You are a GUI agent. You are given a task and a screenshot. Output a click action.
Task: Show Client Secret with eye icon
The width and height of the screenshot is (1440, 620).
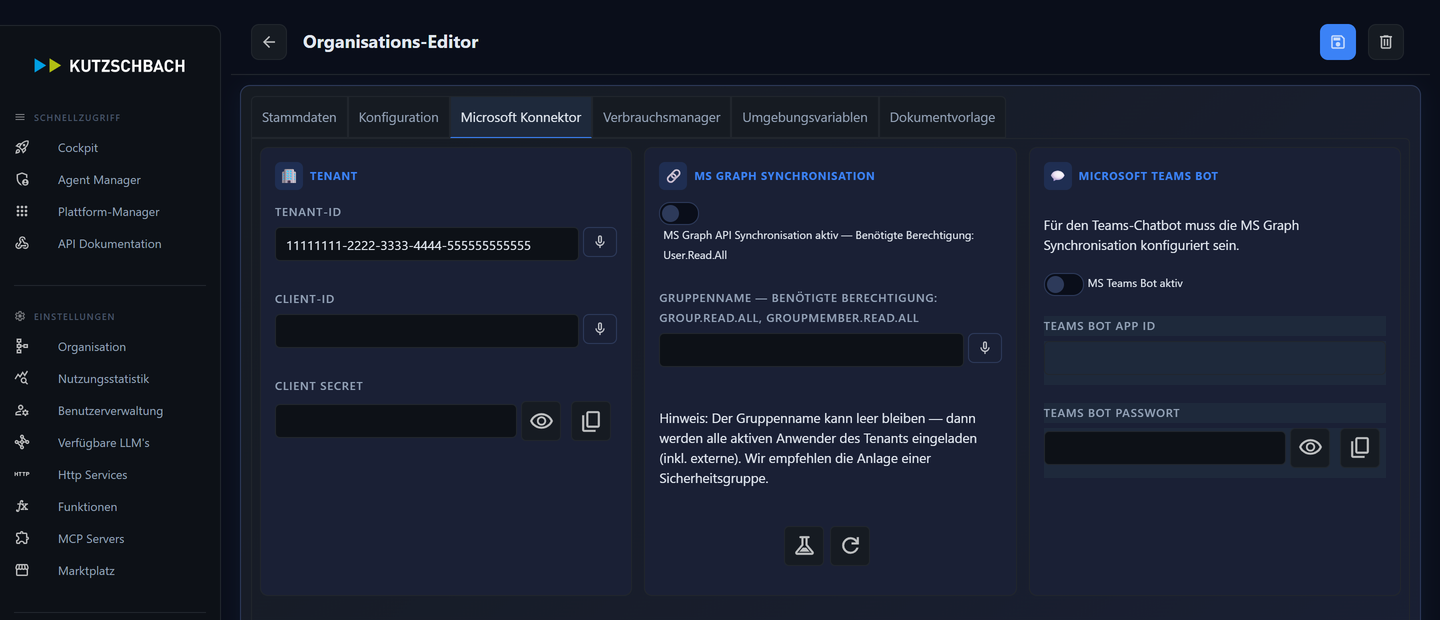click(x=541, y=421)
